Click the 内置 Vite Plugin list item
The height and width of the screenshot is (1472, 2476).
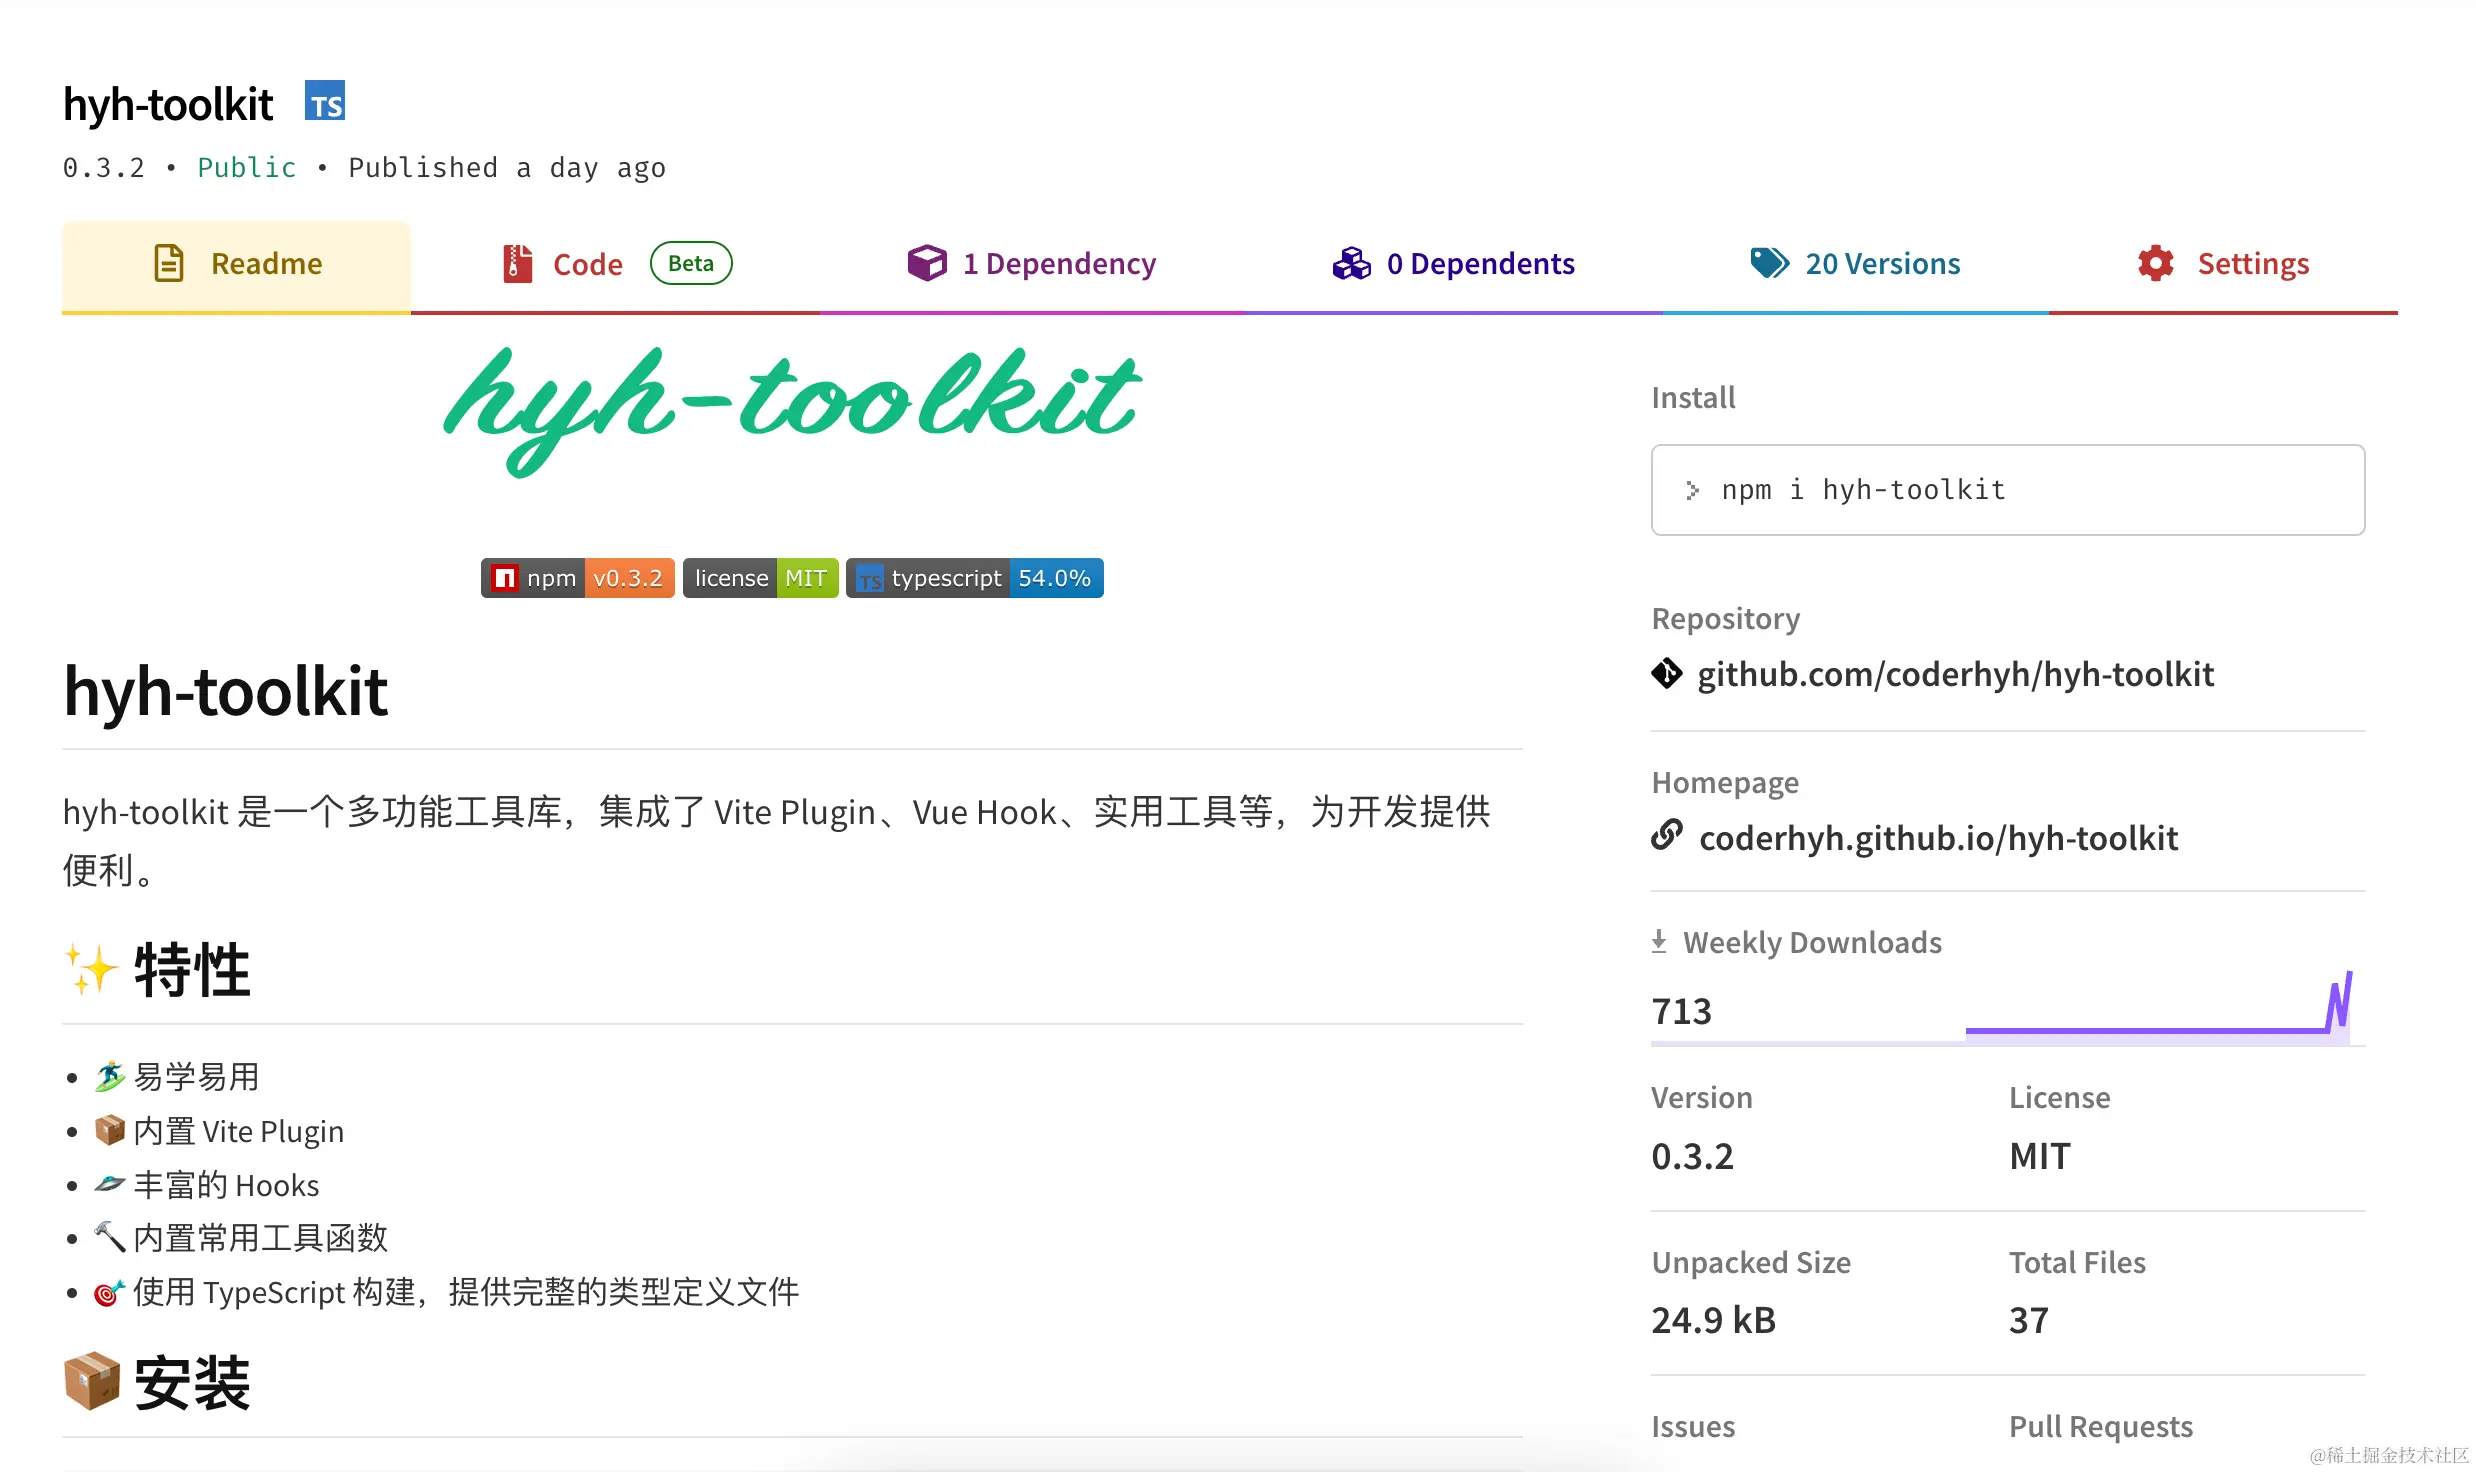(x=219, y=1131)
